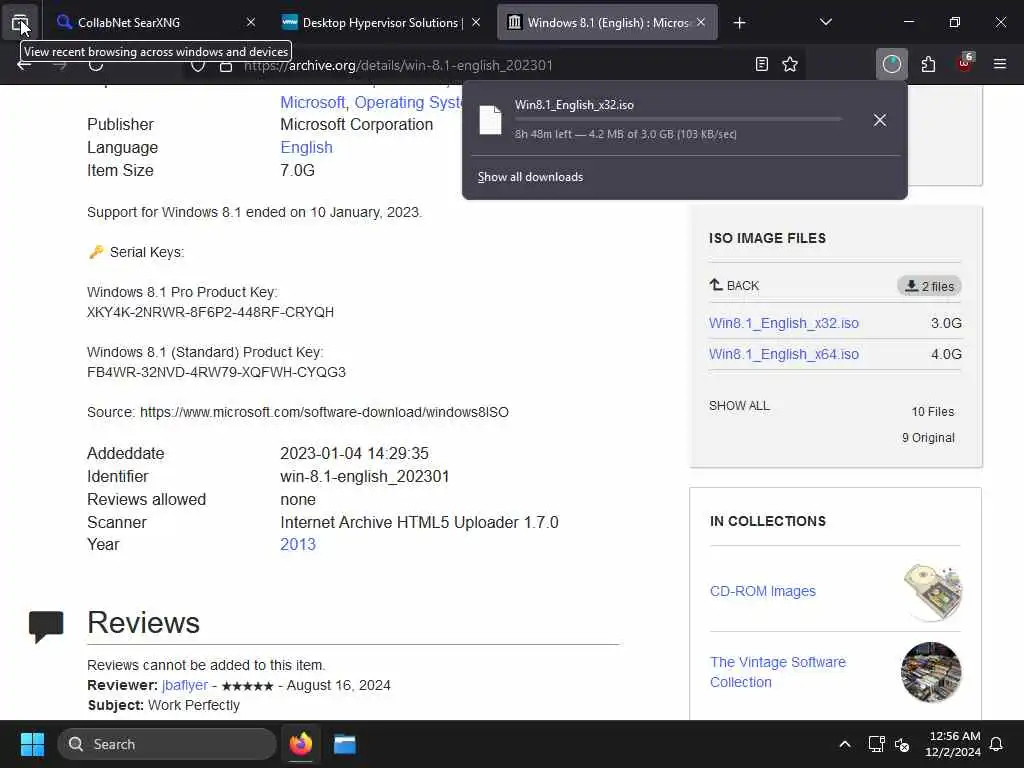Close the Desktop Hypervisor Solutions tab
1024x768 pixels.
click(476, 23)
